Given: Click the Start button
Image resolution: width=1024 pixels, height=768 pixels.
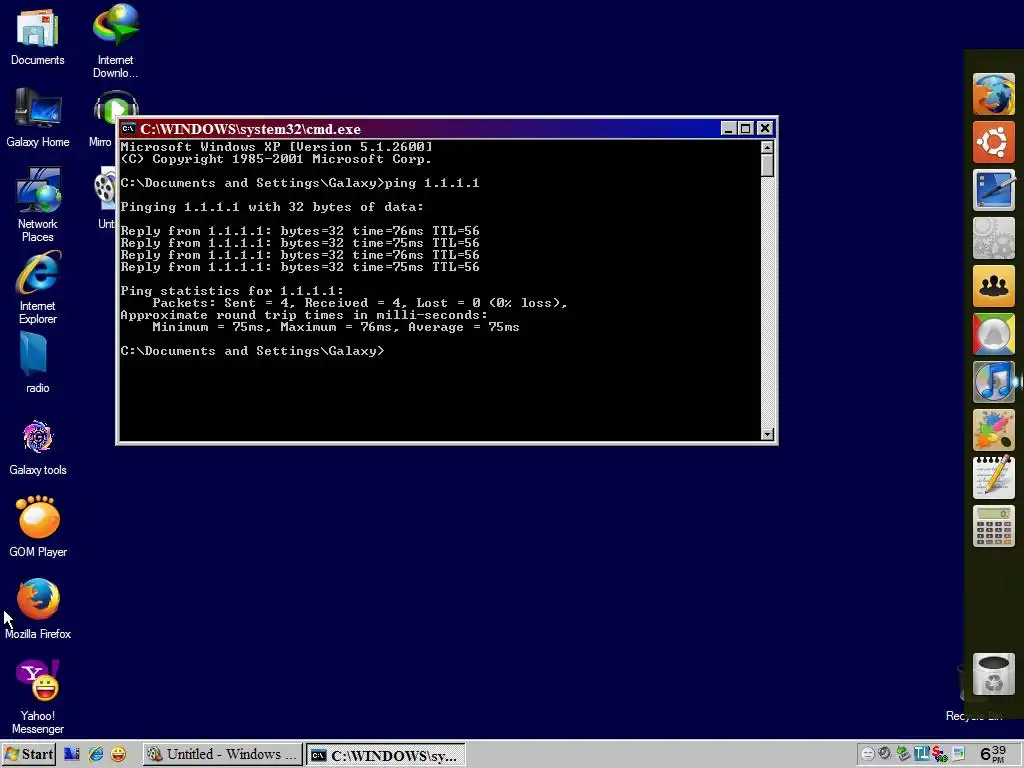Looking at the screenshot, I should (28, 754).
